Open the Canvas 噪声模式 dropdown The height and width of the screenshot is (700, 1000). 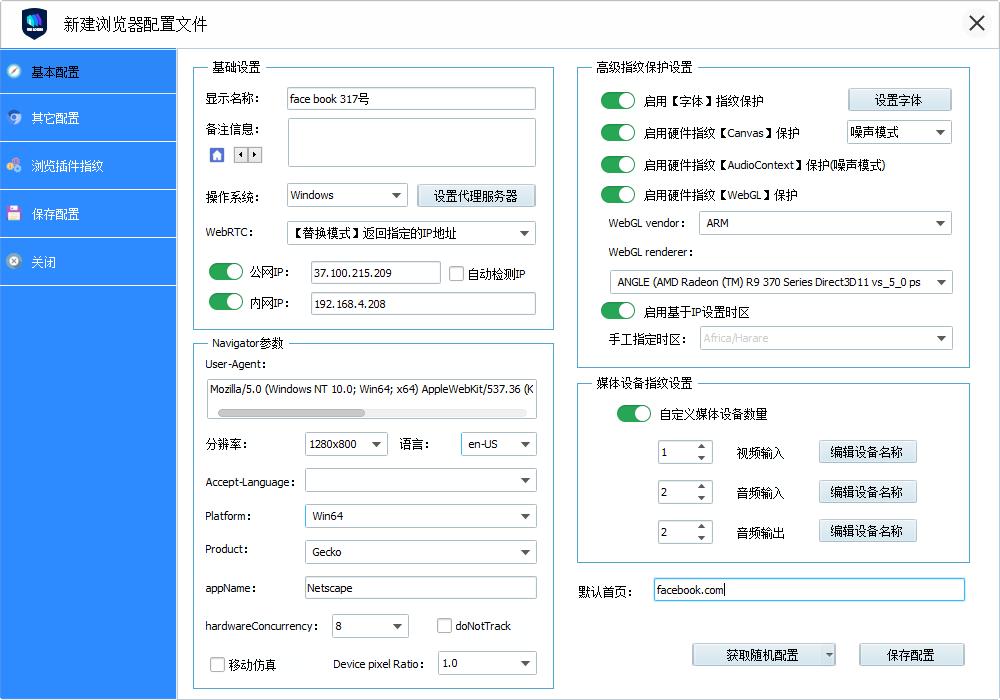click(898, 132)
